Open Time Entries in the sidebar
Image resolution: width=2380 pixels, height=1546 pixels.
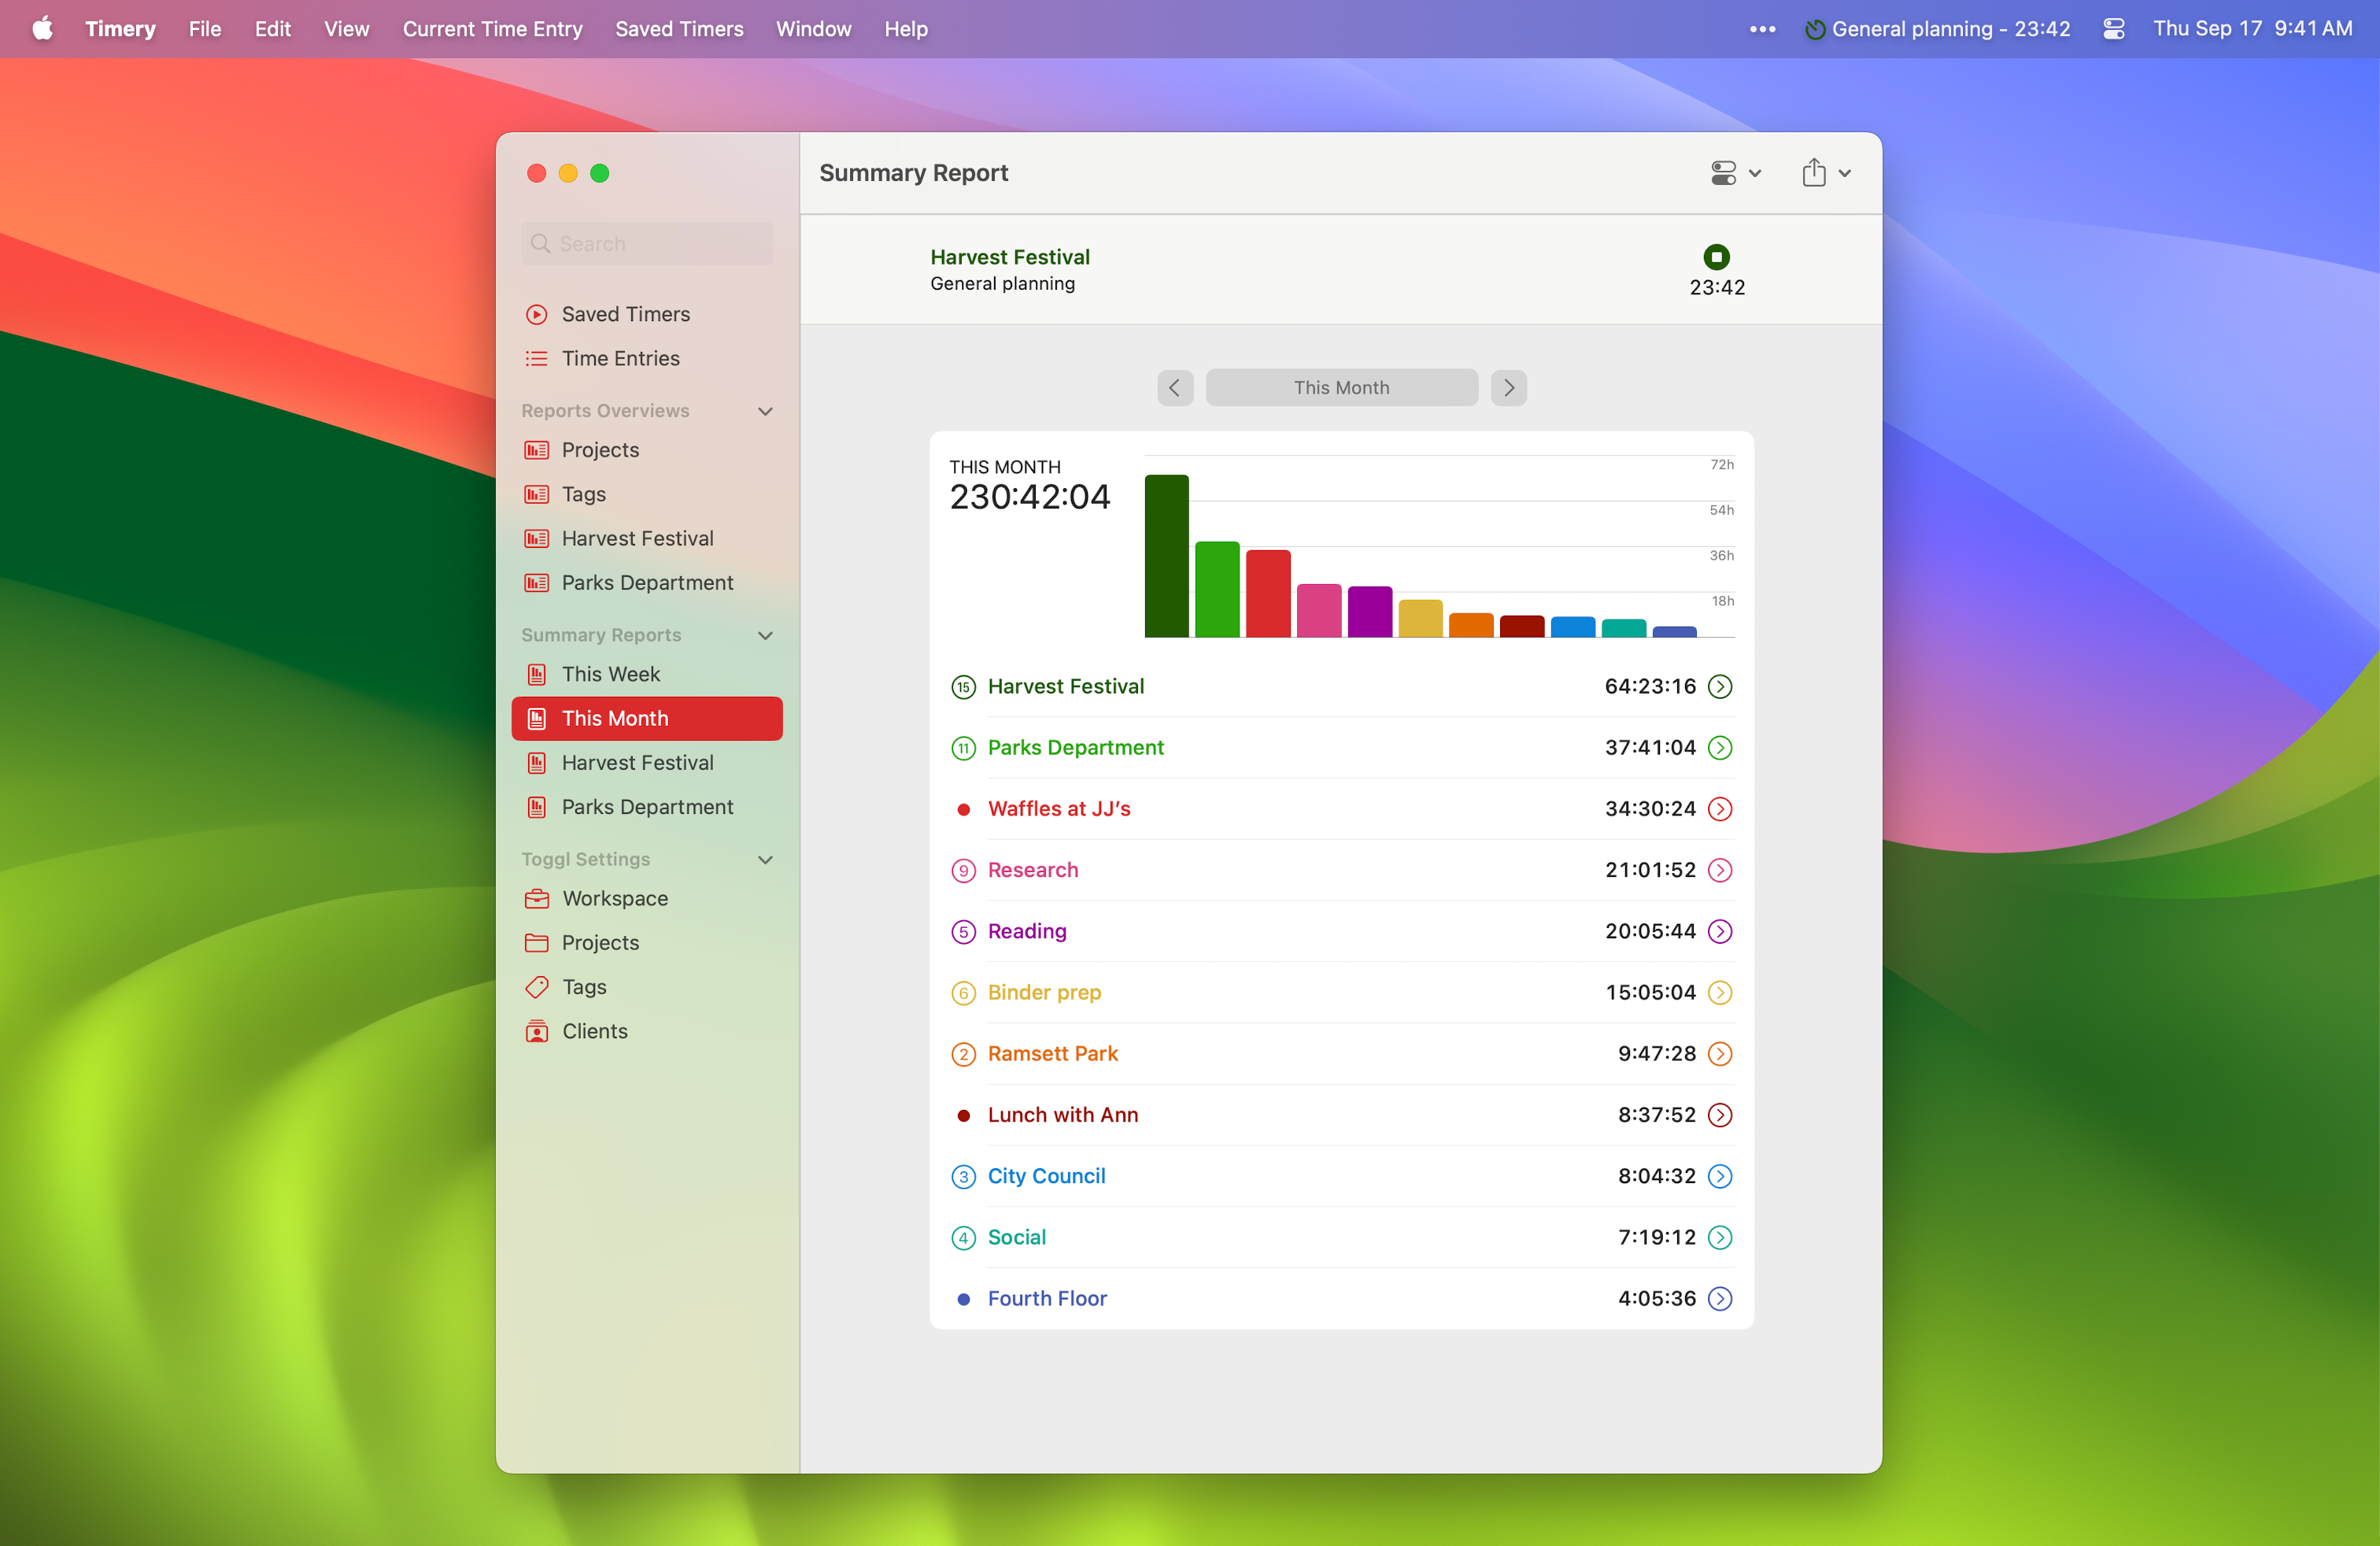(x=647, y=358)
